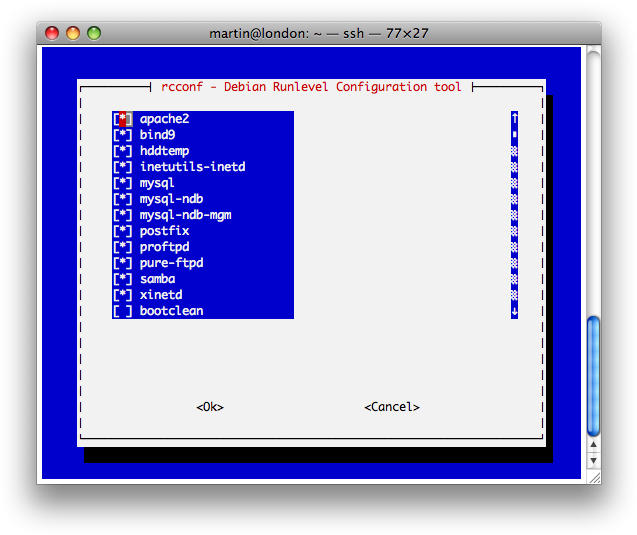637x535 pixels.
Task: Uncheck the hddtemp service checkbox
Action: point(123,151)
